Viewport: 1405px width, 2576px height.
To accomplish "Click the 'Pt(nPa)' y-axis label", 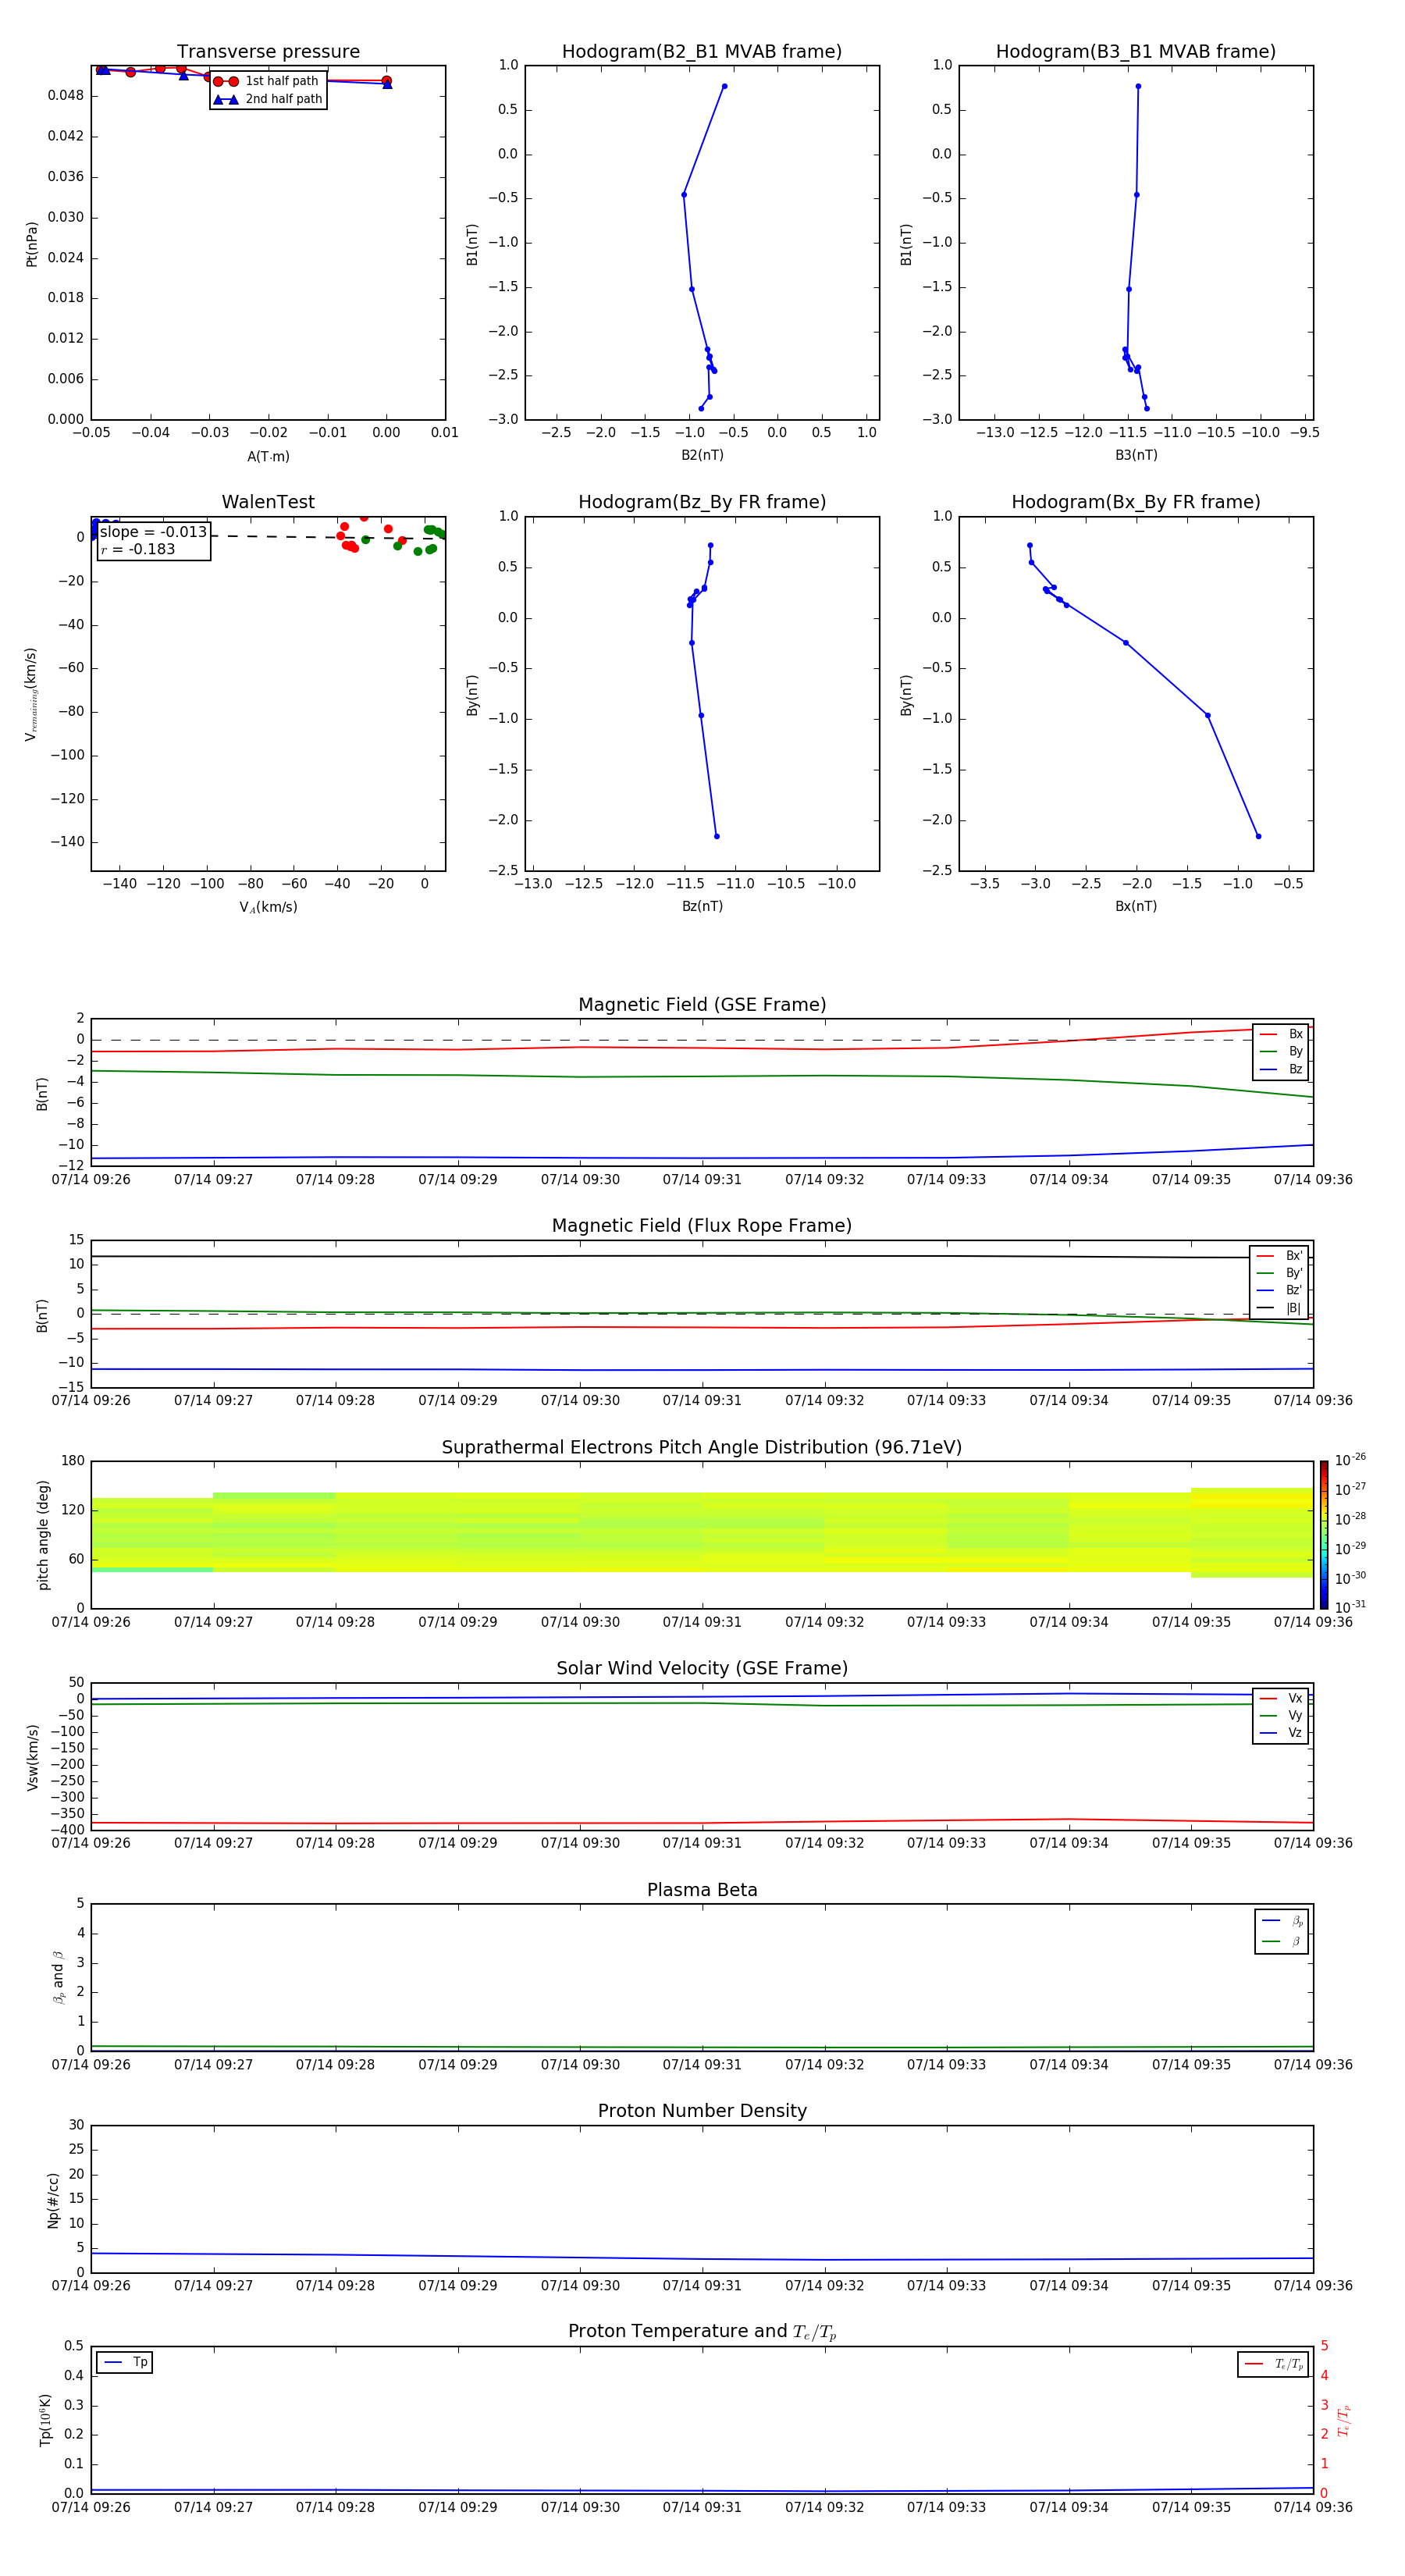I will click(x=32, y=244).
